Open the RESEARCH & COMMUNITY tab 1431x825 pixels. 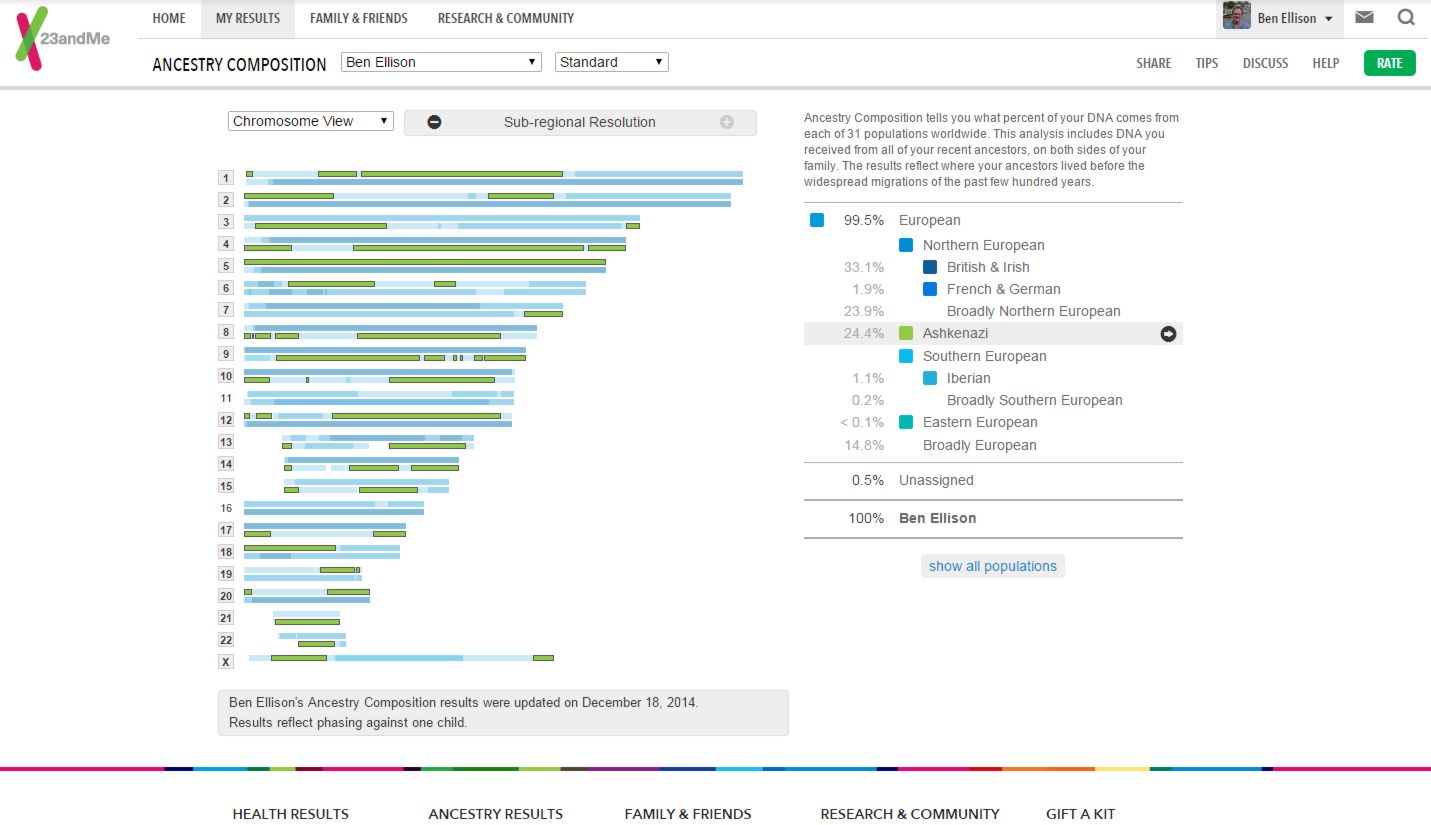point(506,18)
